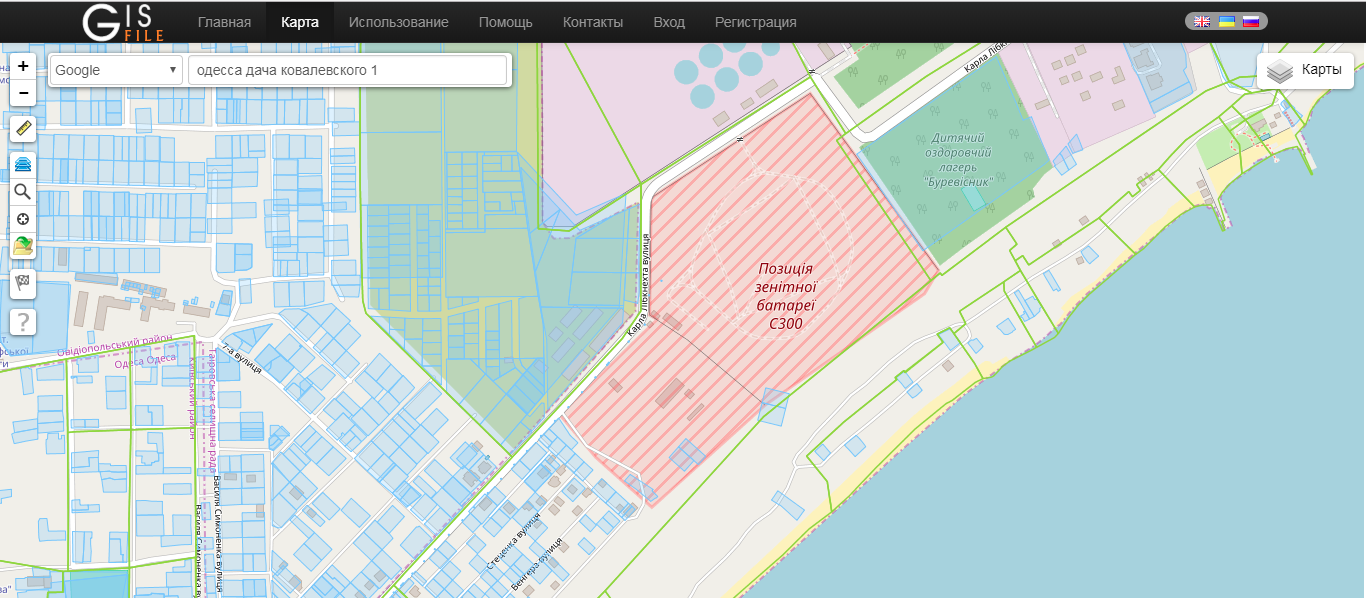The height and width of the screenshot is (598, 1366).
Task: Switch language to English flag
Action: pos(1202,21)
